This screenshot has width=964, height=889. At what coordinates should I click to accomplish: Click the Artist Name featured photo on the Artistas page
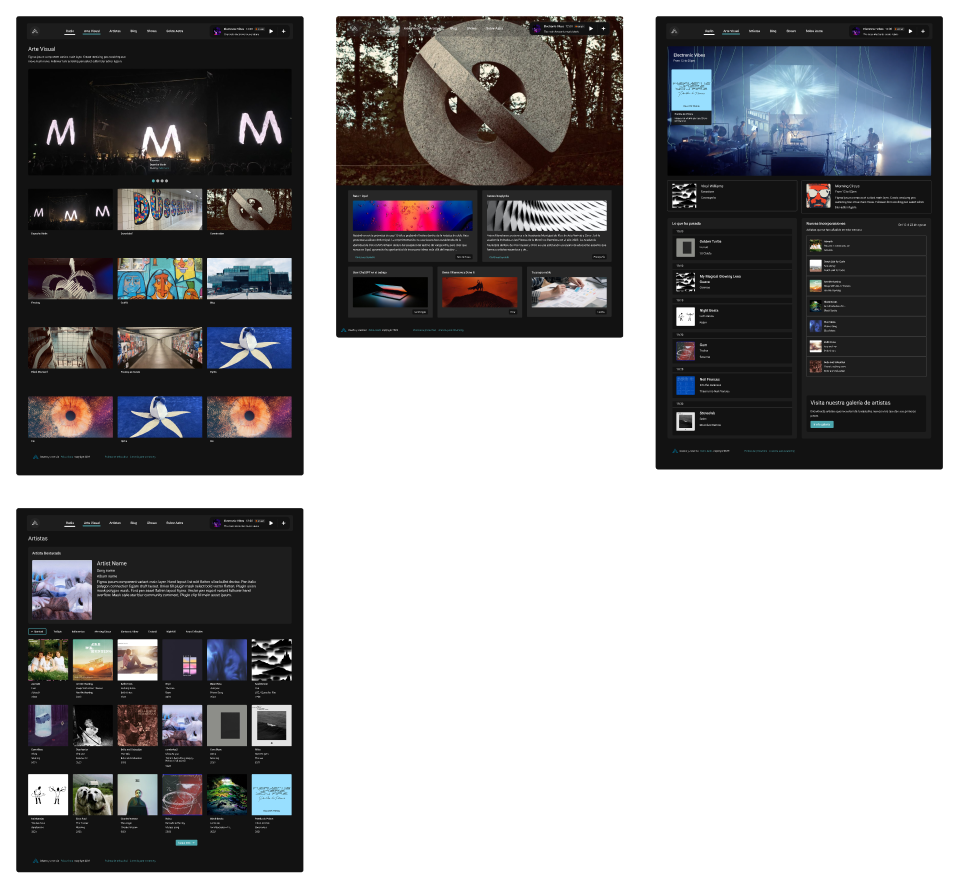click(62, 589)
